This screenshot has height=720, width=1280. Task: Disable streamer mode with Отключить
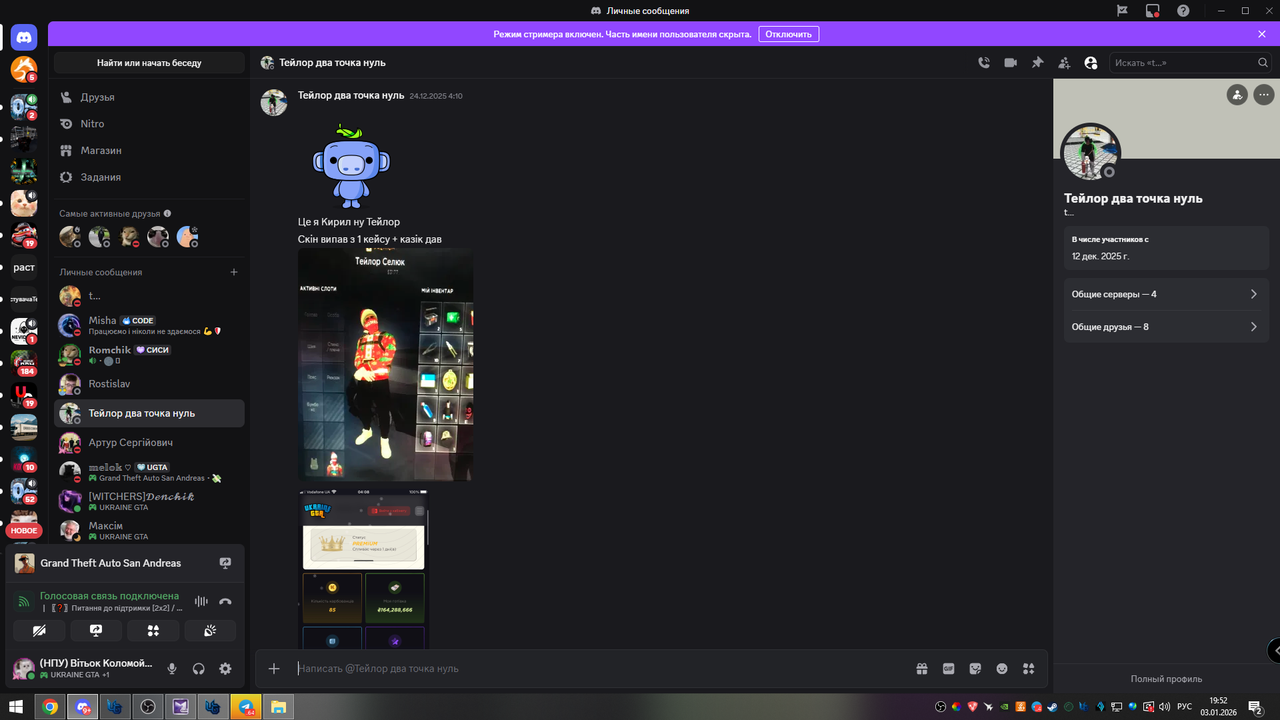tap(789, 34)
